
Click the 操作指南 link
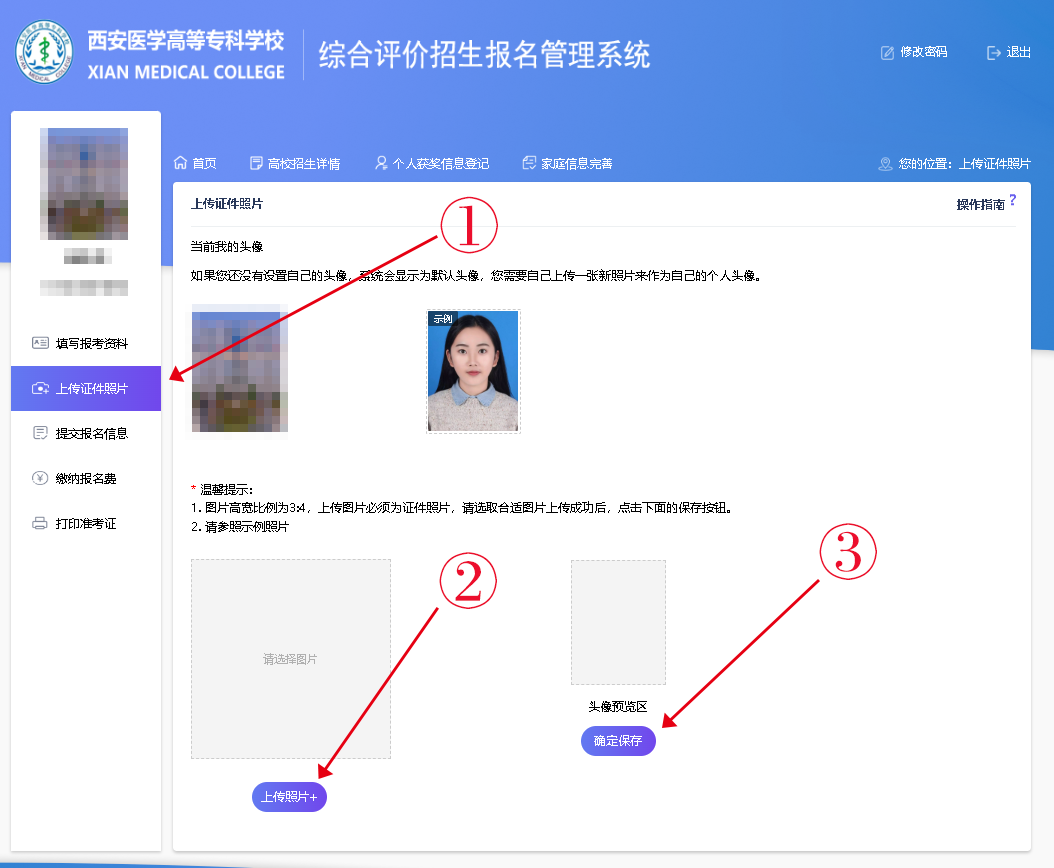click(x=980, y=204)
